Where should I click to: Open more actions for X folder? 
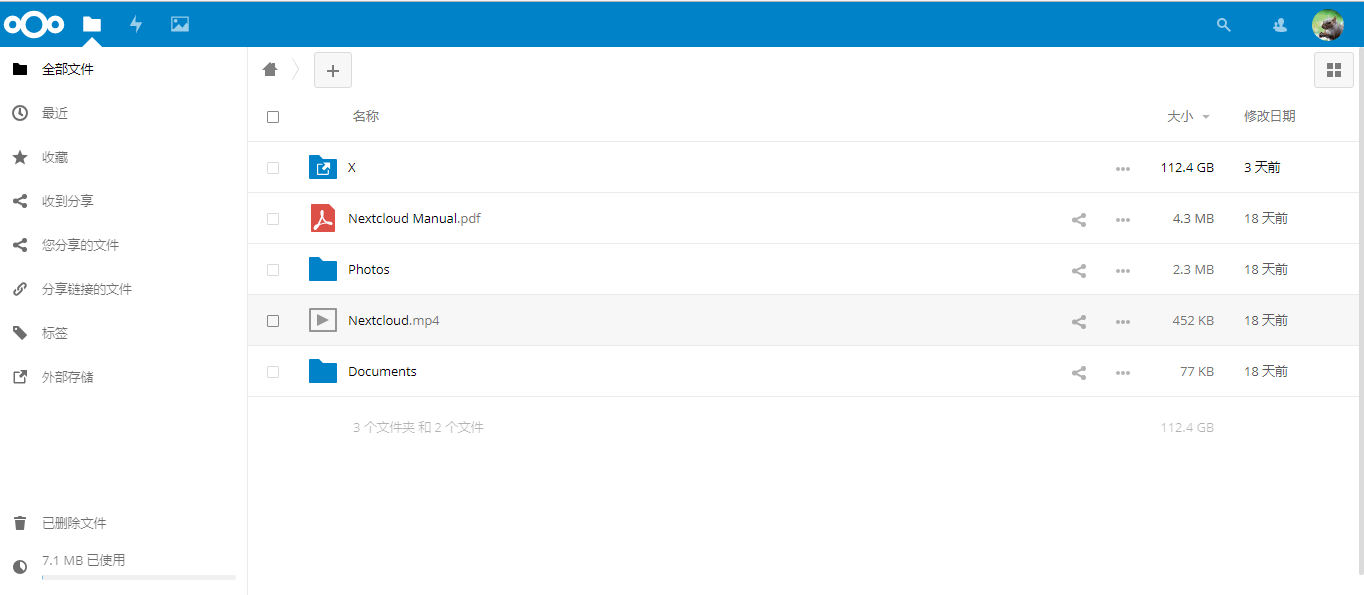pyautogui.click(x=1123, y=168)
